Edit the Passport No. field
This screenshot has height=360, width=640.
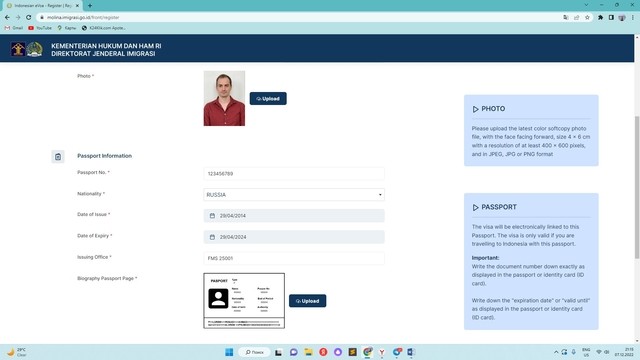(294, 173)
